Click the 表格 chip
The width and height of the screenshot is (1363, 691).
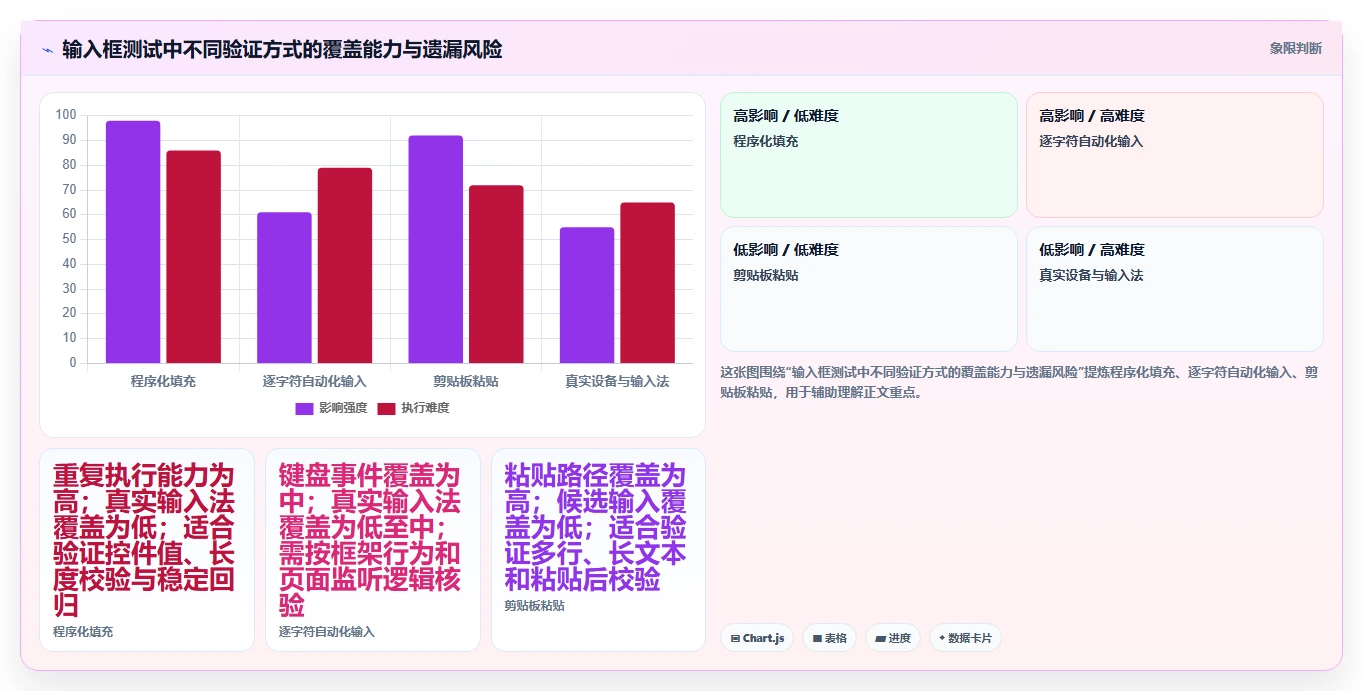pos(829,638)
